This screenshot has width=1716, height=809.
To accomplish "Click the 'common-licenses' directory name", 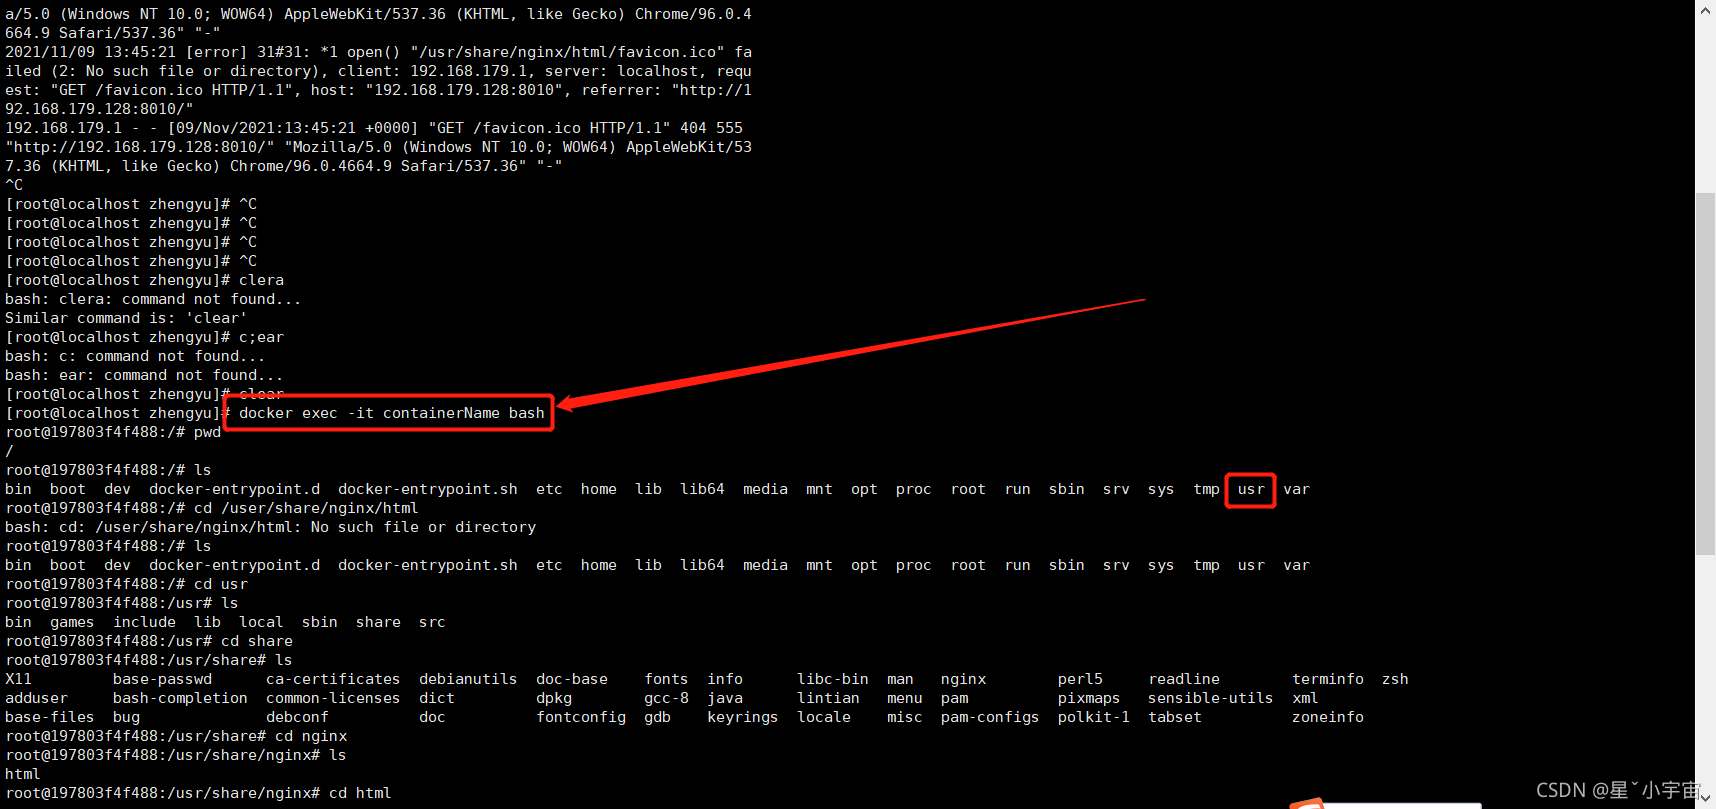I will coord(333,698).
